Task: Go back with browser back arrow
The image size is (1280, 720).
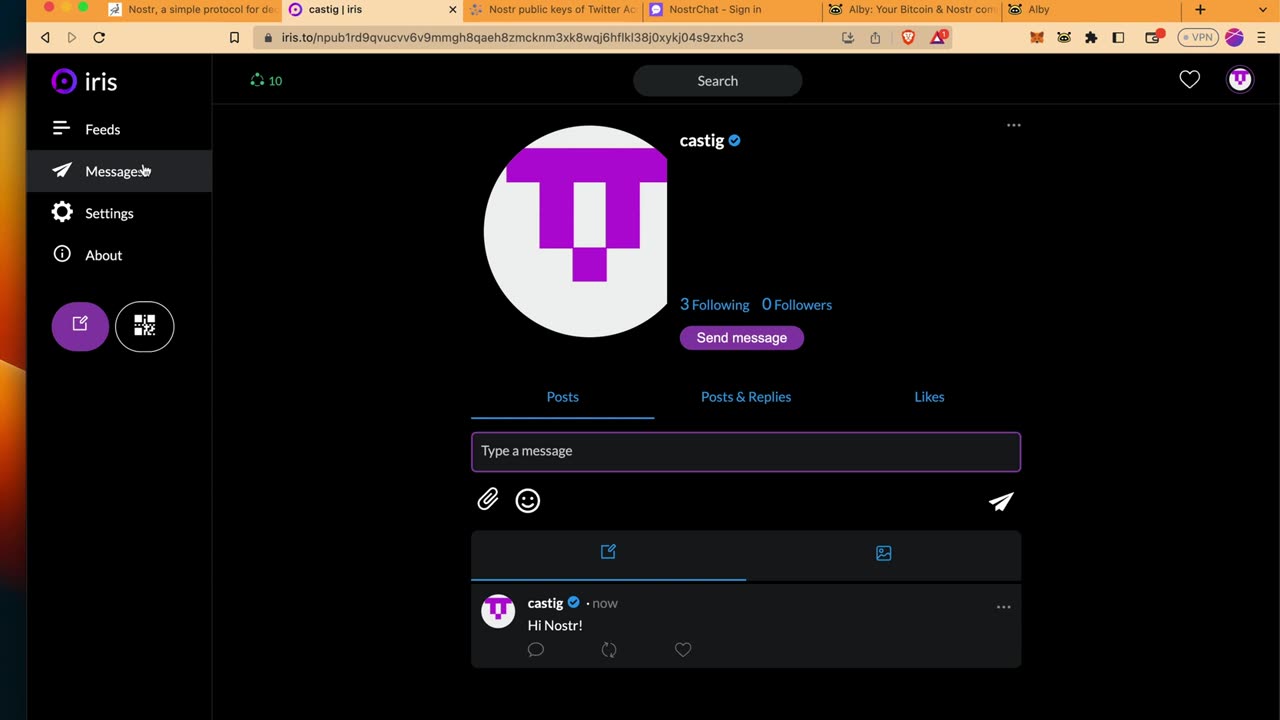Action: click(45, 37)
